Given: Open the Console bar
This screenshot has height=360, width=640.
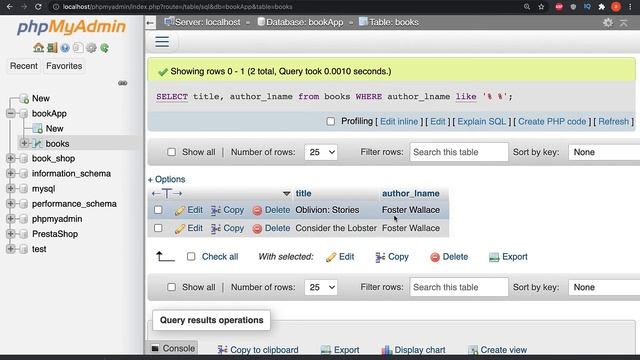Looking at the screenshot, I should click(x=173, y=348).
